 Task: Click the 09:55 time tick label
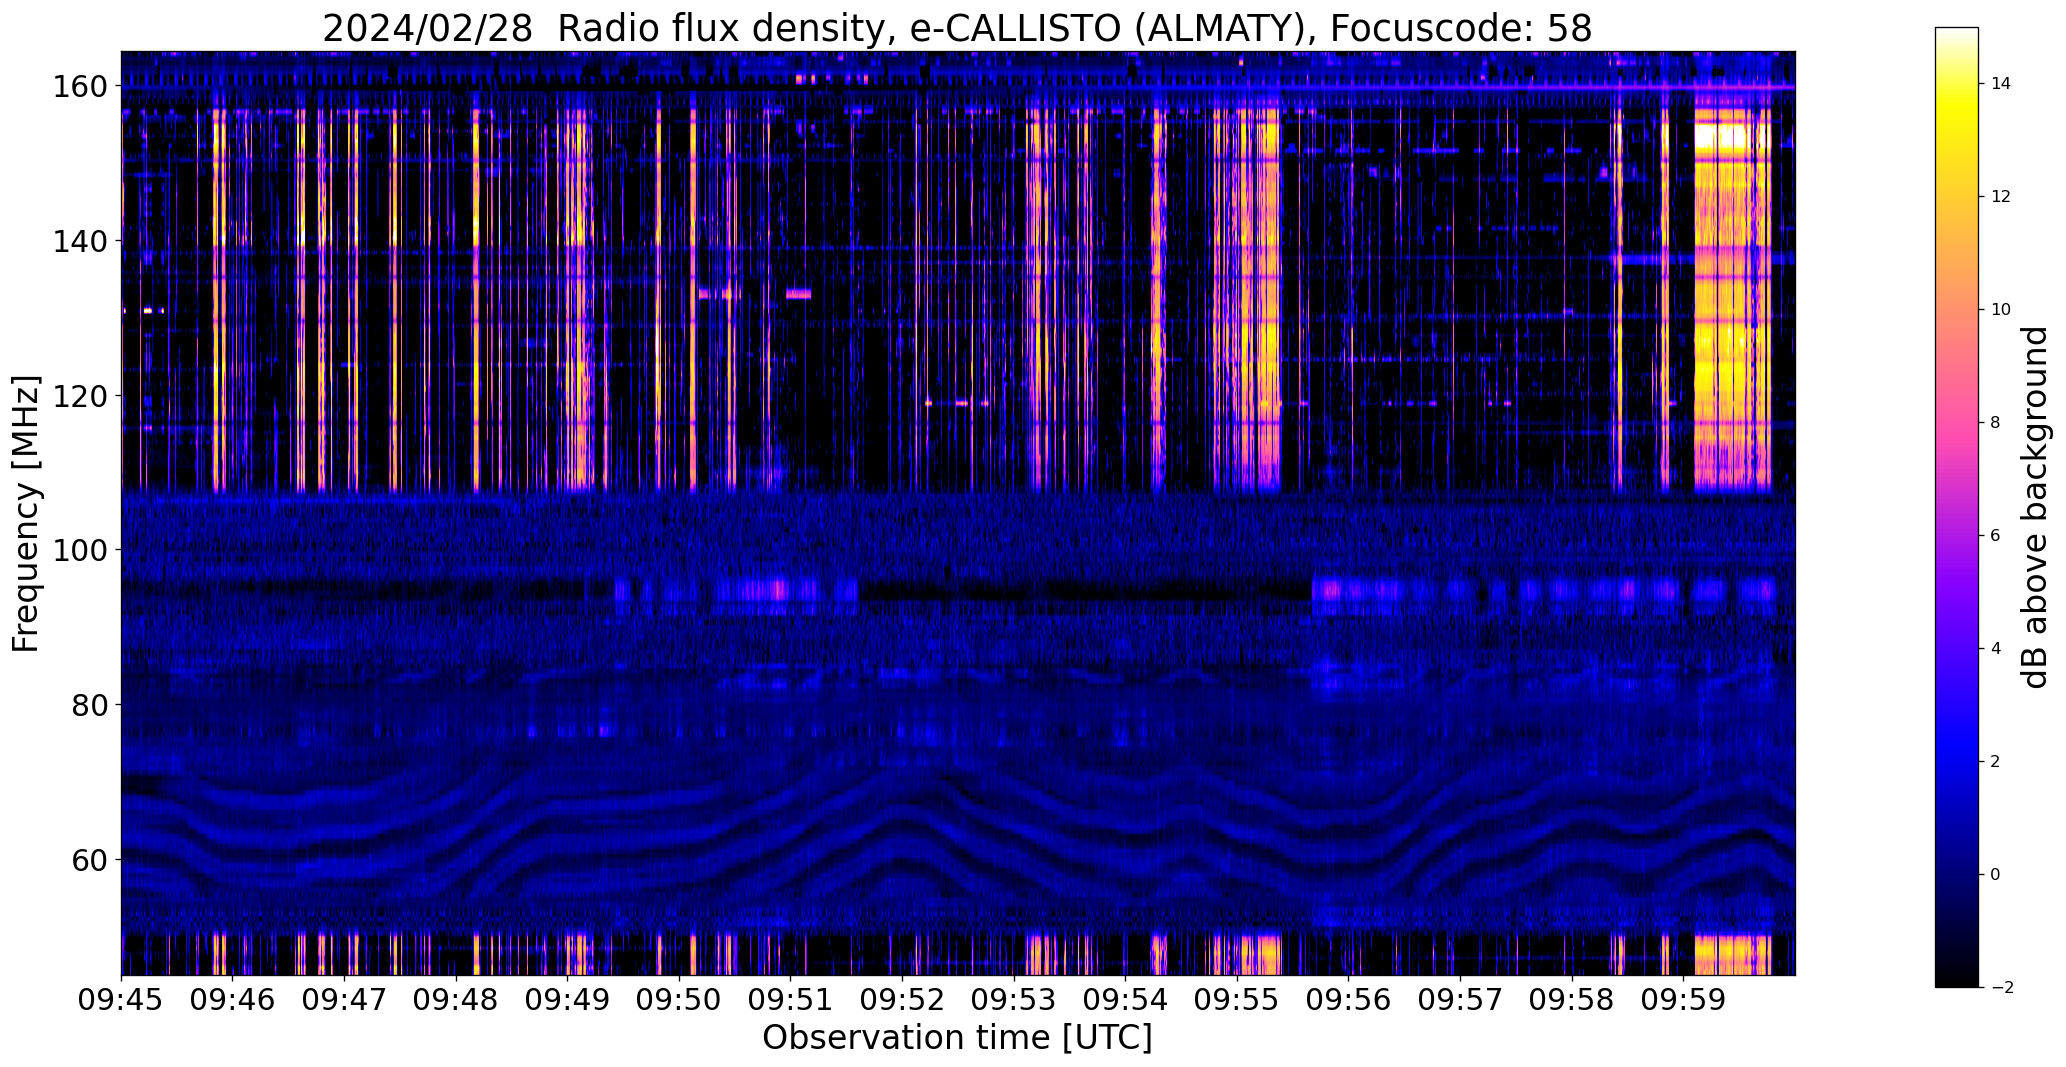[1237, 999]
